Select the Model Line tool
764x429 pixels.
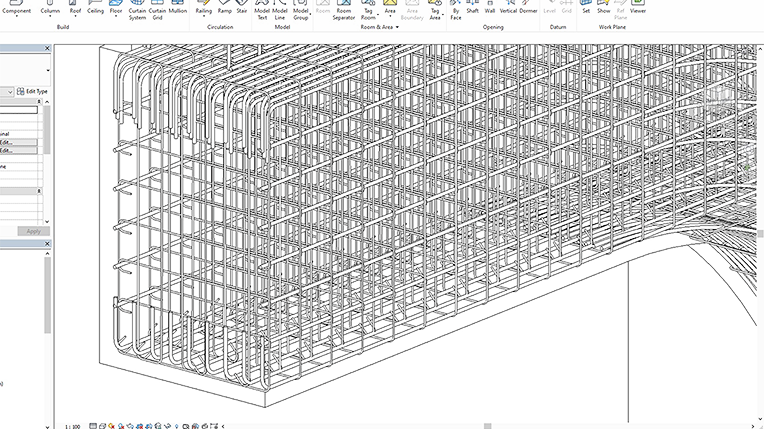(280, 10)
